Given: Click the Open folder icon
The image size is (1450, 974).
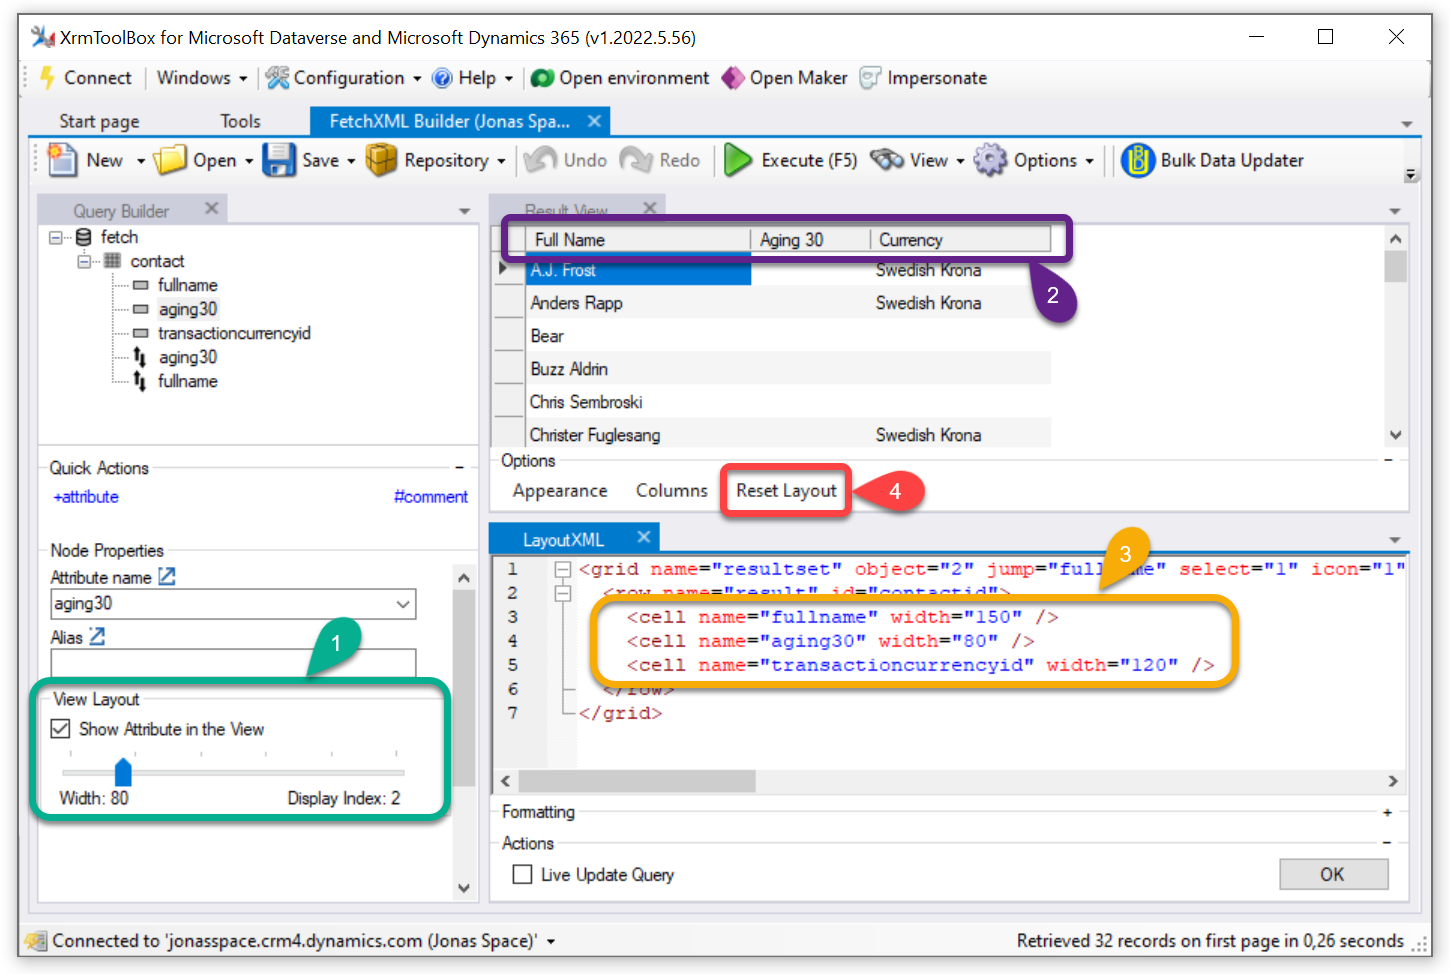Looking at the screenshot, I should (x=171, y=160).
